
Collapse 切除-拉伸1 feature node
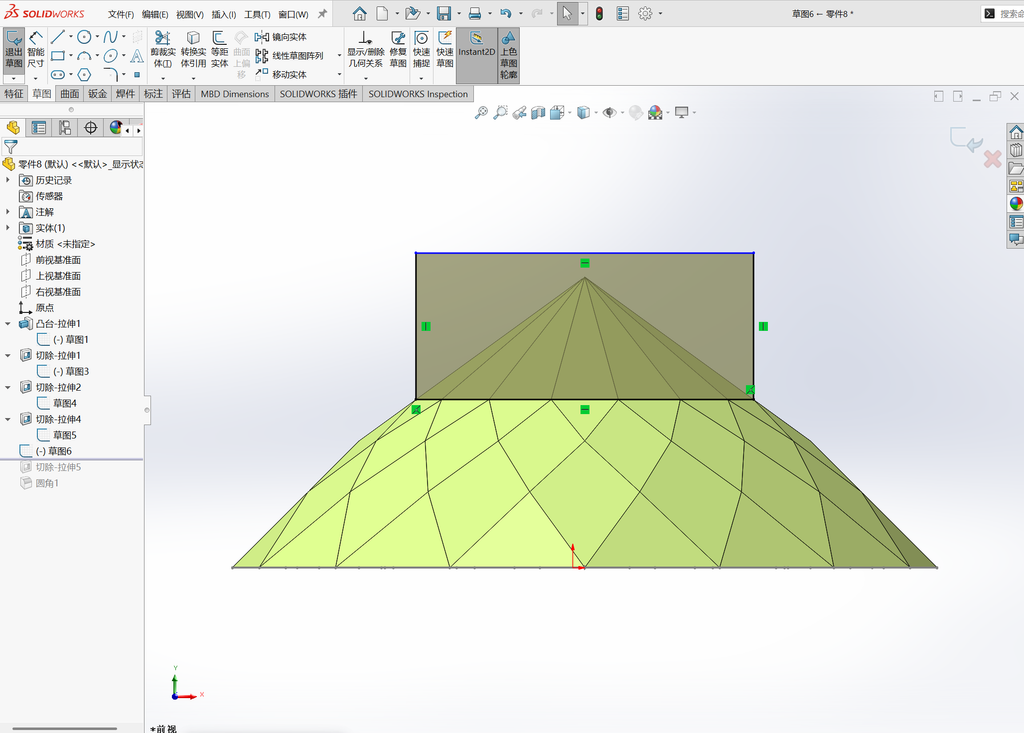(x=8, y=355)
